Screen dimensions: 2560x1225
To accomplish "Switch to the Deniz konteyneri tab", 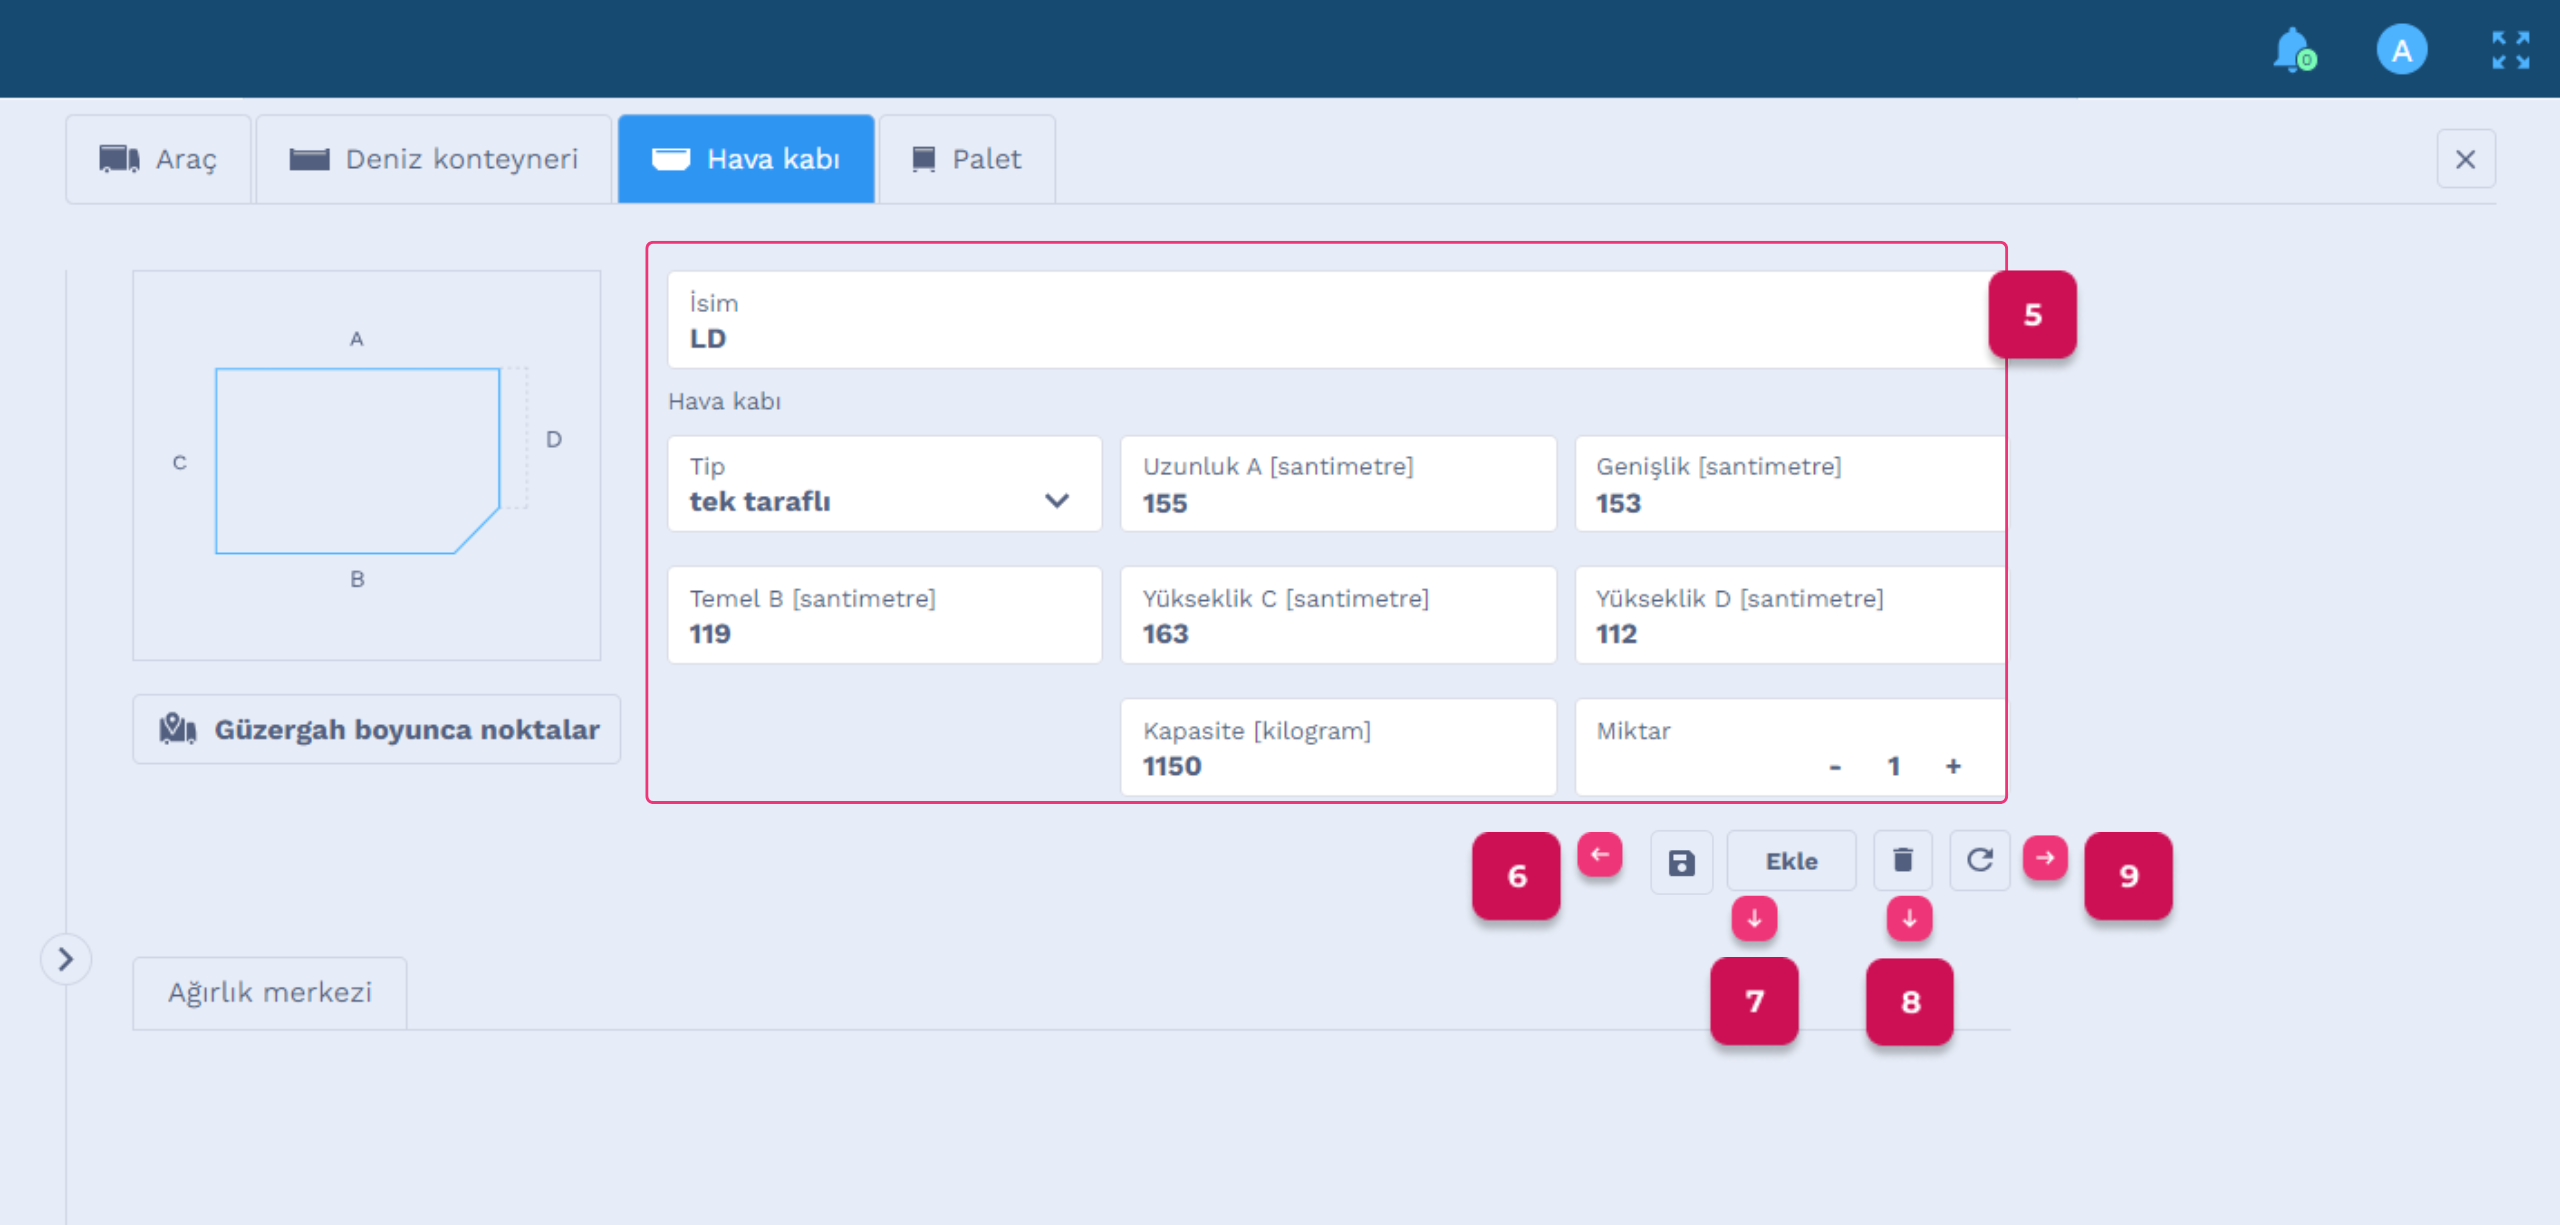I will click(x=434, y=159).
